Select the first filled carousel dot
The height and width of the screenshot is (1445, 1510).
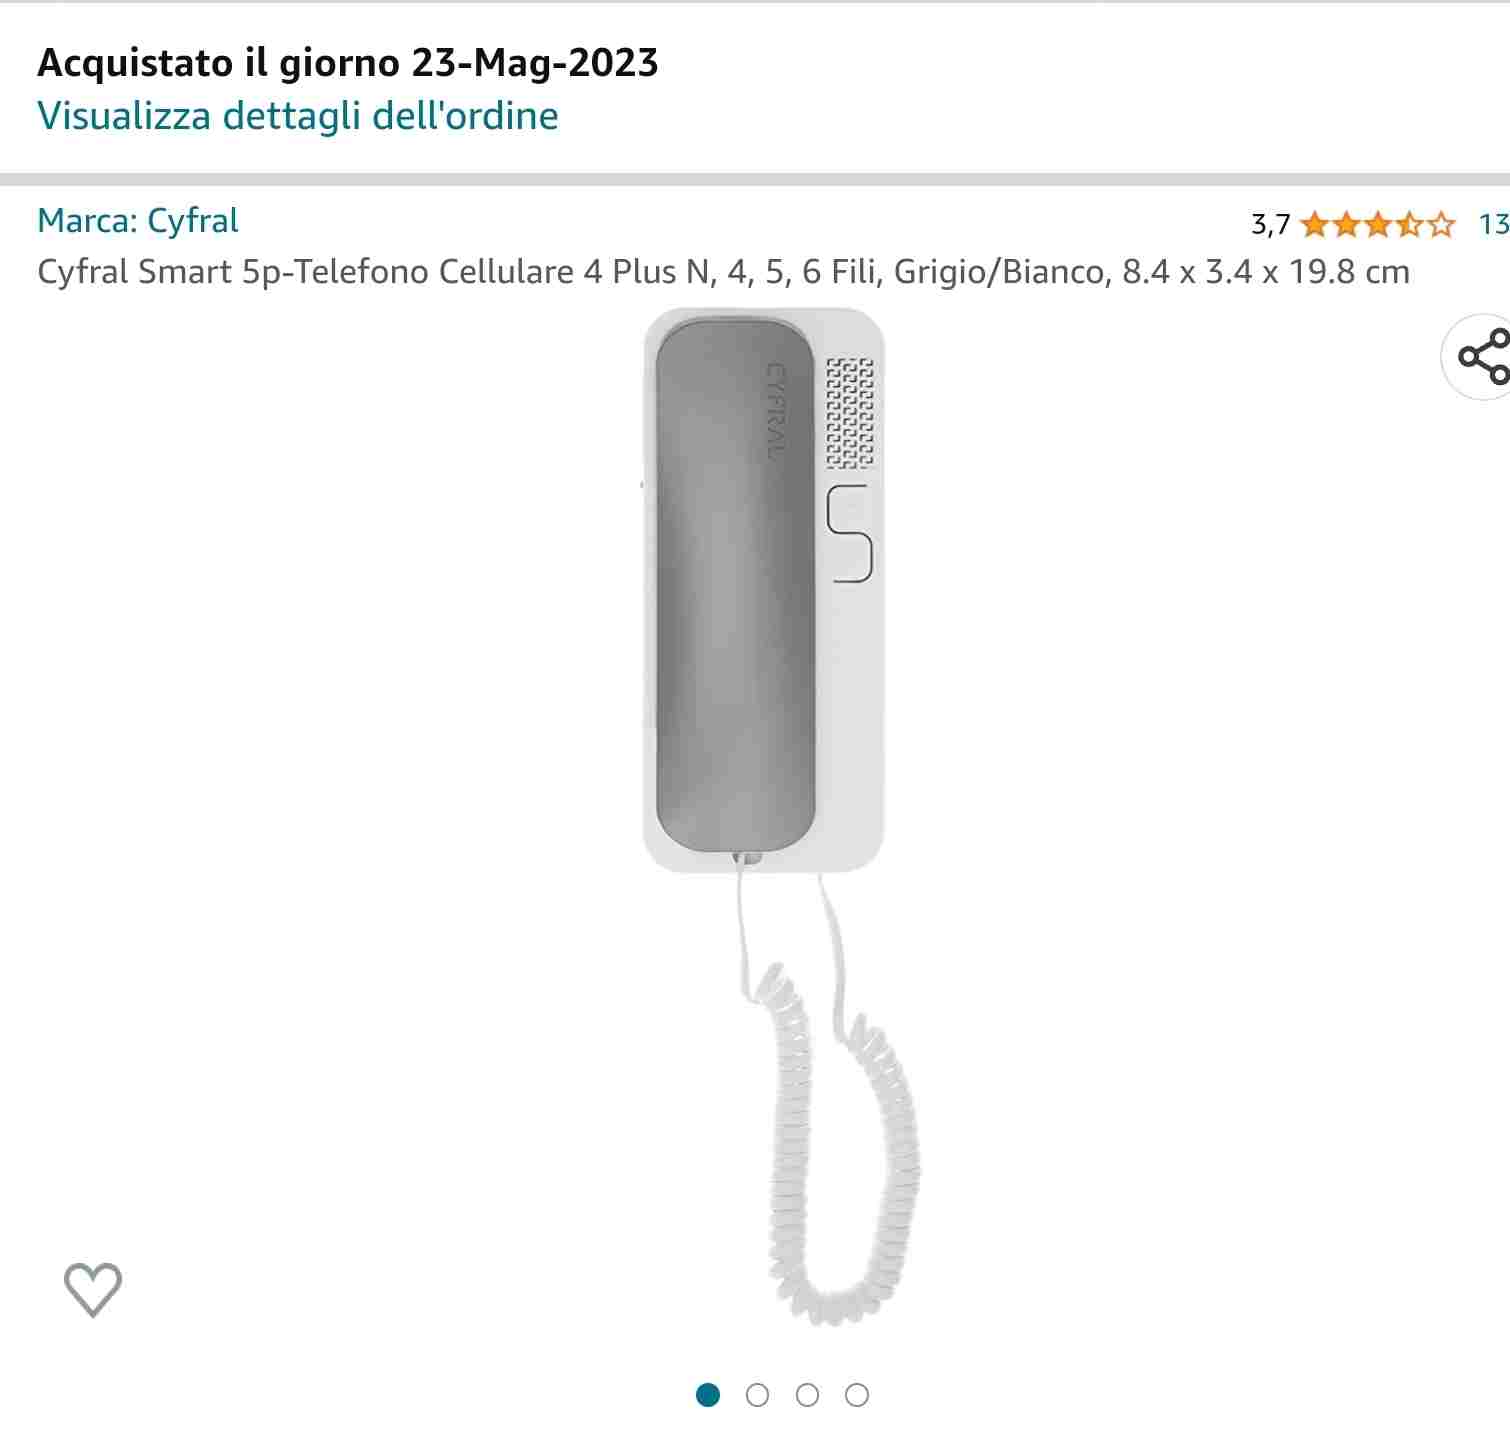(x=708, y=1395)
